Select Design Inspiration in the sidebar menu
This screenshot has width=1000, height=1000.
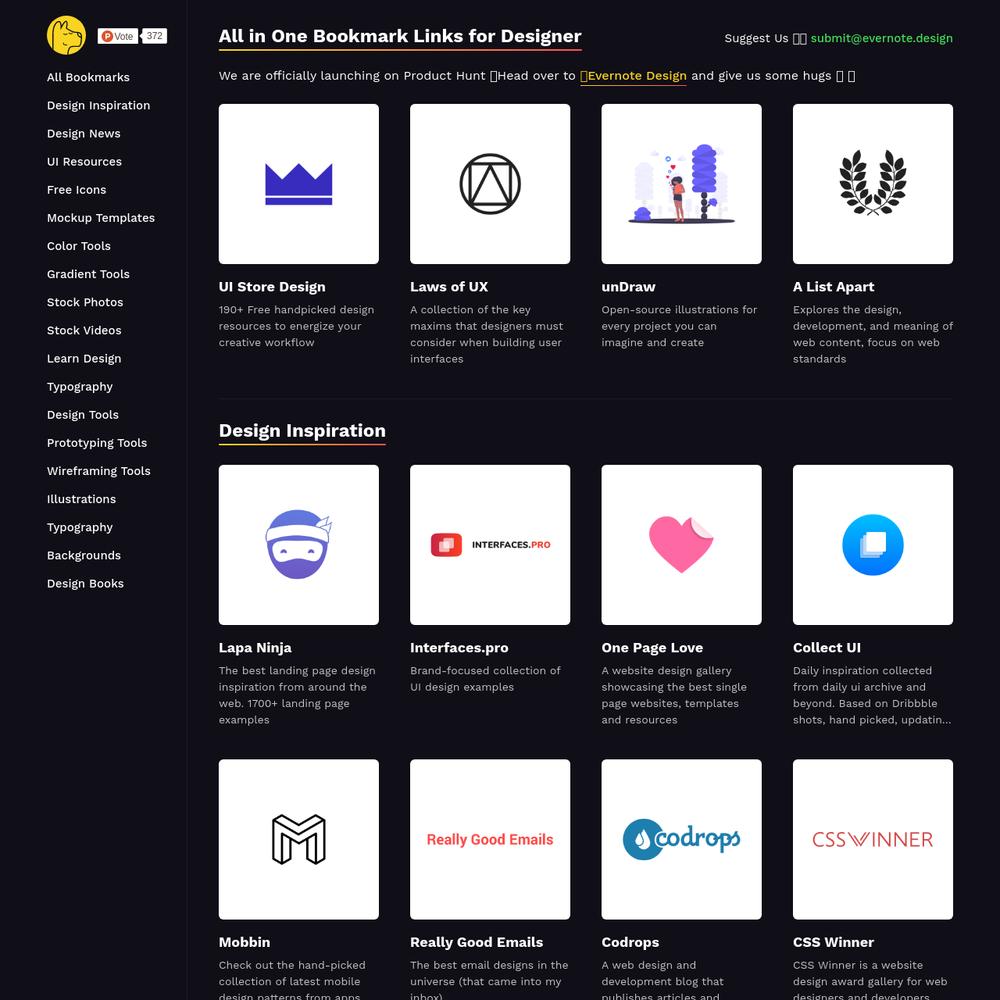pos(98,105)
